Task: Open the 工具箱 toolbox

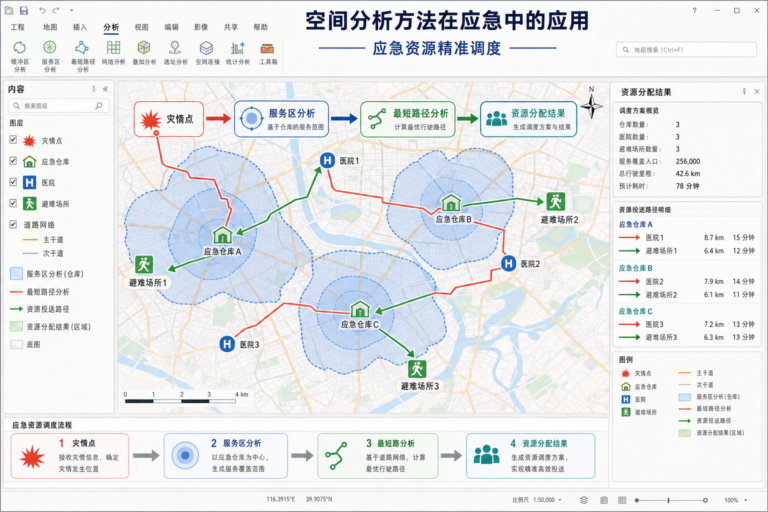Action: coord(268,53)
